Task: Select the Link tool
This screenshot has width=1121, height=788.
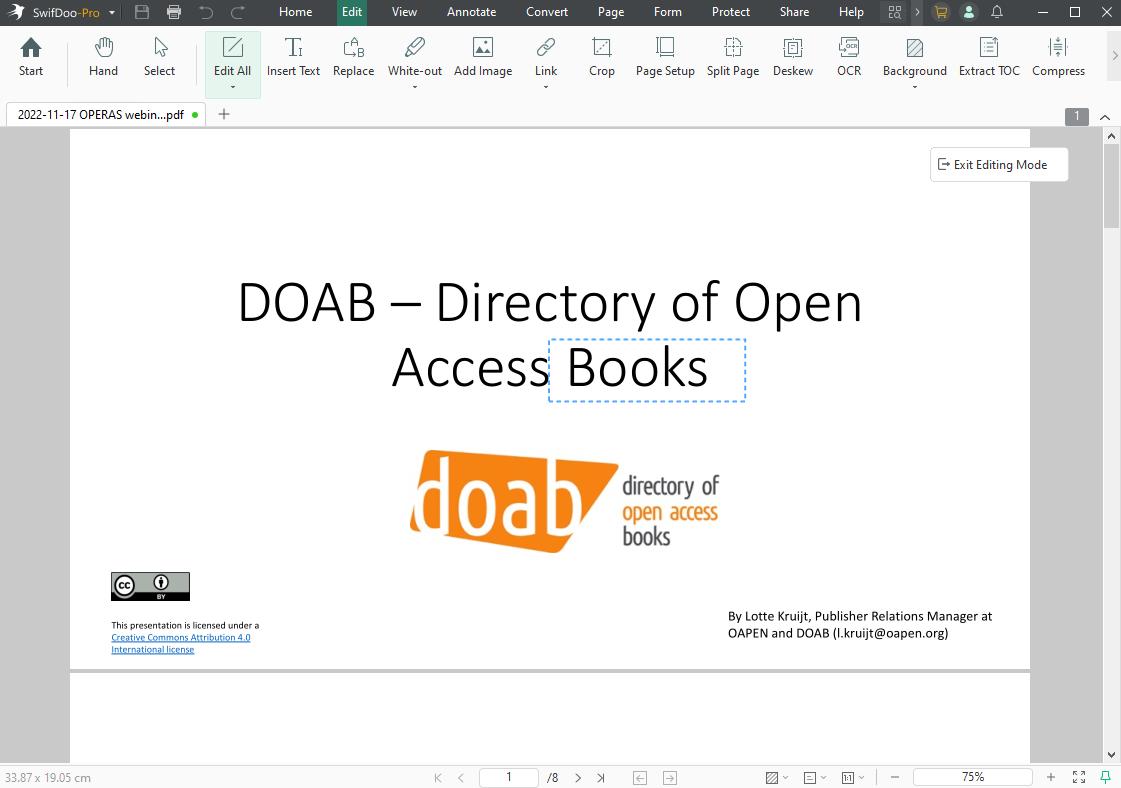Action: coord(545,57)
